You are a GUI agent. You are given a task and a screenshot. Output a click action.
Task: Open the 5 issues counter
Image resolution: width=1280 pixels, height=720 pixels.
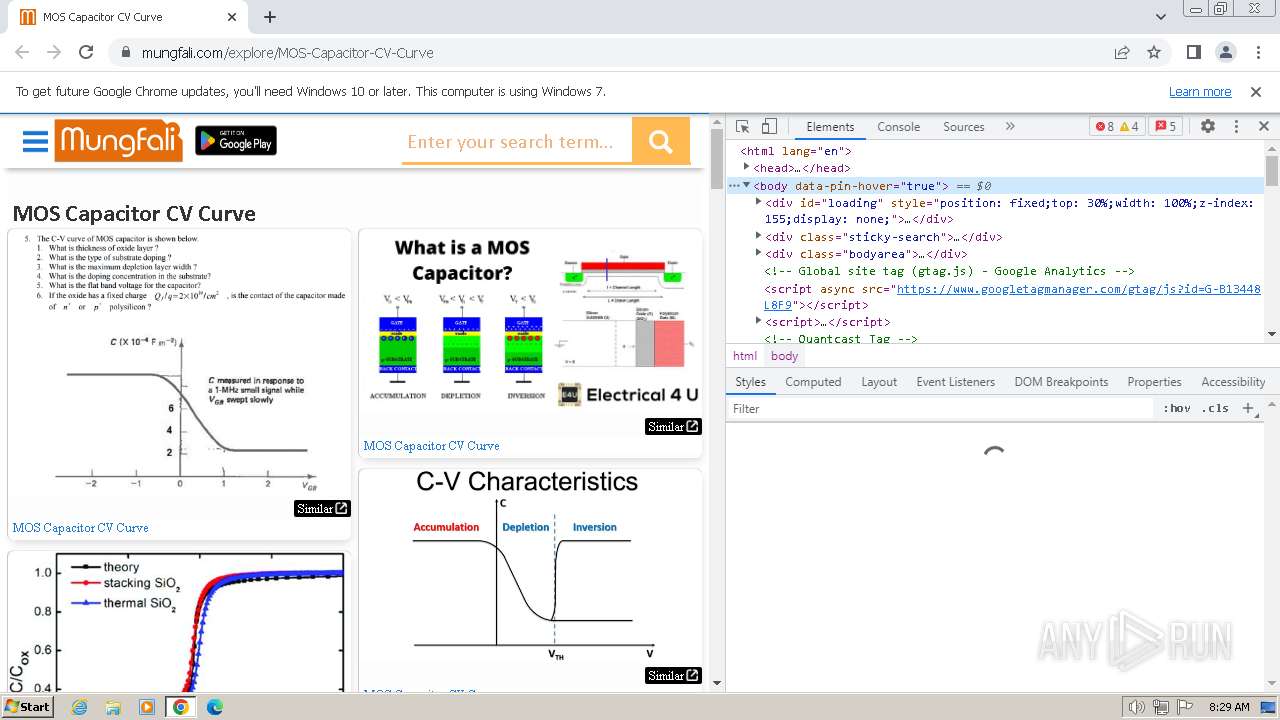(x=1165, y=127)
